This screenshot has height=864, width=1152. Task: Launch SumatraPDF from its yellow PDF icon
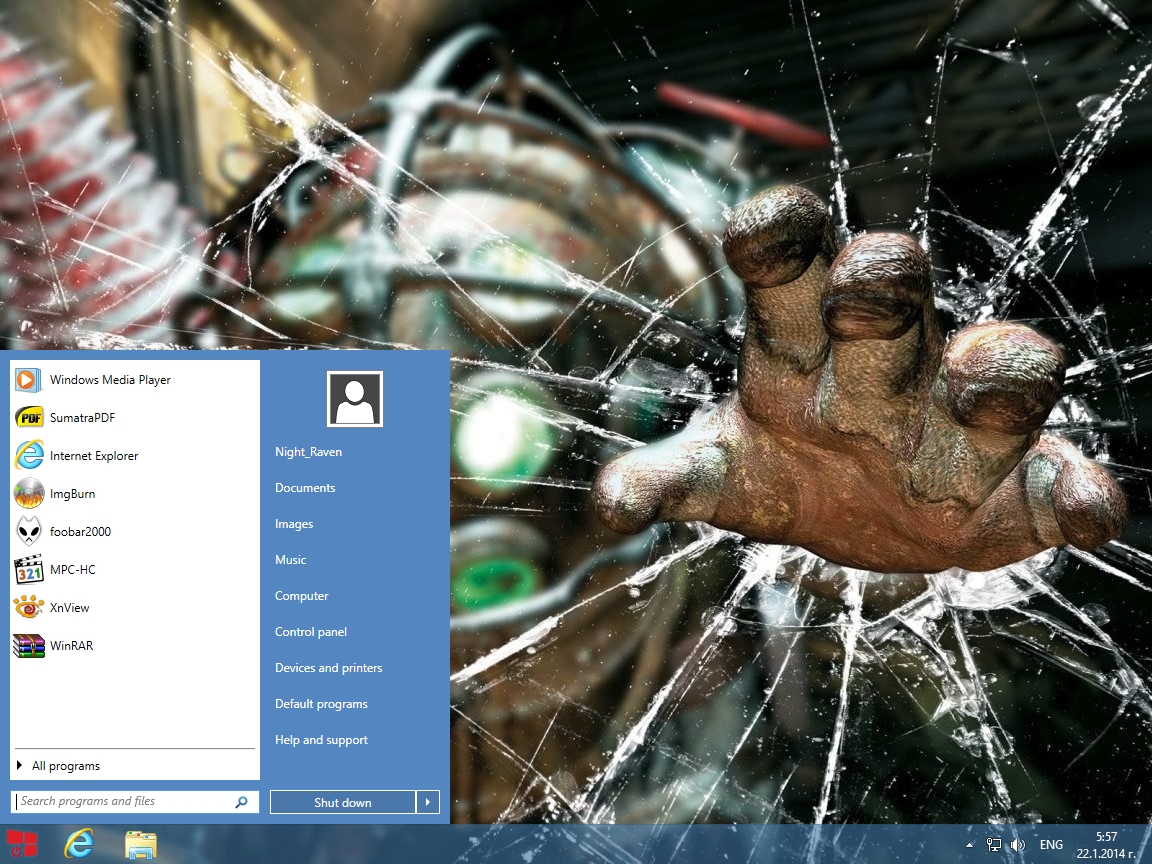tap(29, 418)
